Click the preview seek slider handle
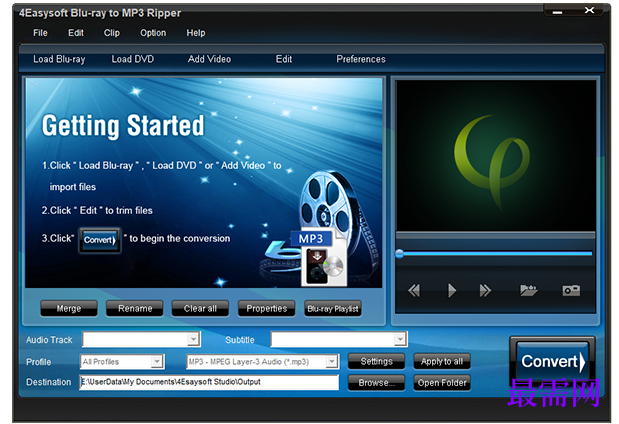 pos(400,253)
